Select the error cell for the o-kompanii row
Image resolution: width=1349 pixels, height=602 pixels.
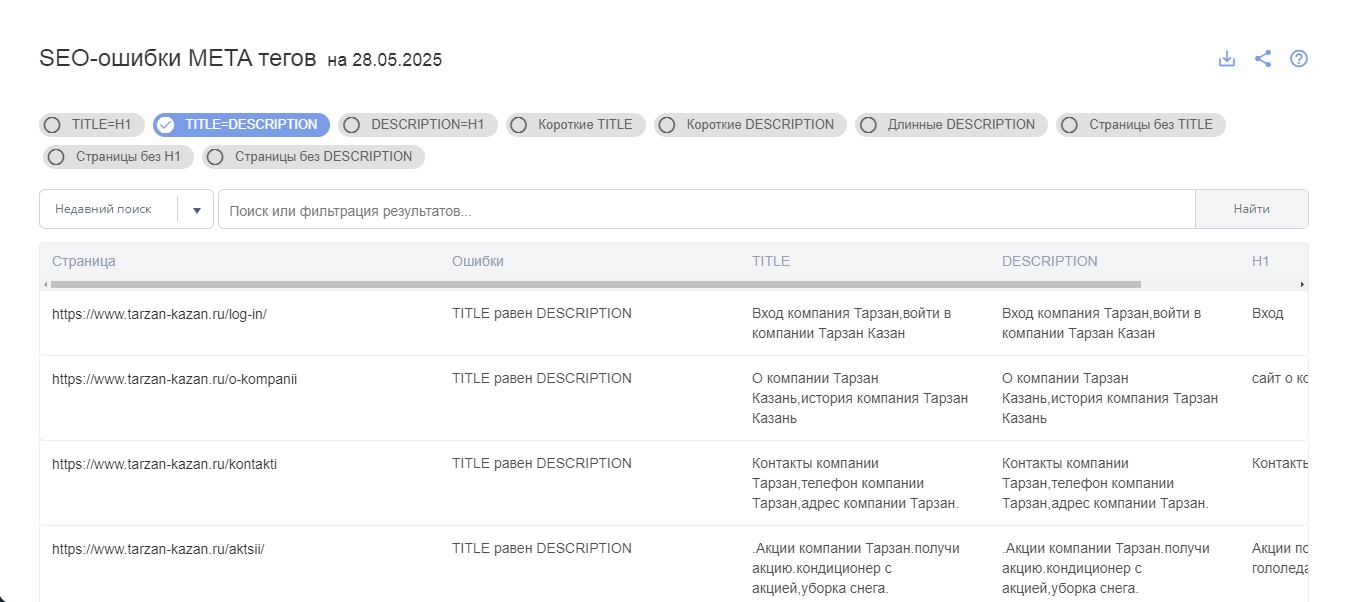[542, 378]
